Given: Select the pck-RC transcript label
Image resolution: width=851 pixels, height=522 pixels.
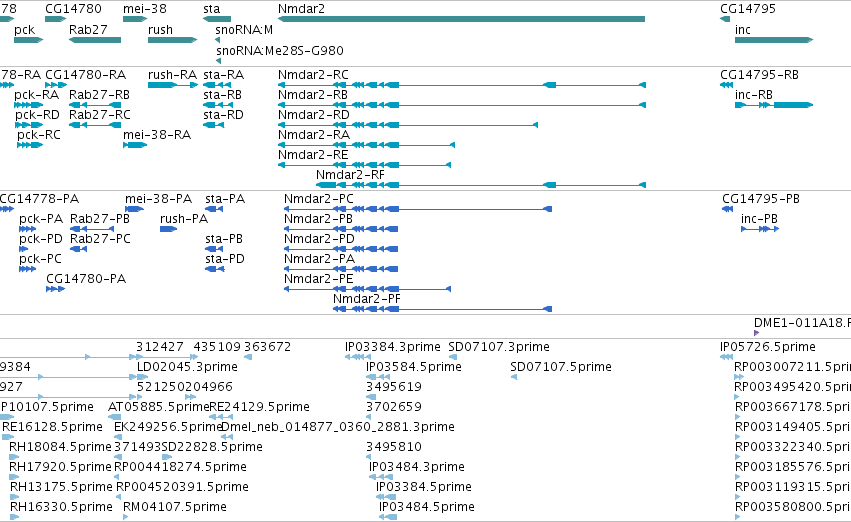Looking at the screenshot, I should pos(39,135).
